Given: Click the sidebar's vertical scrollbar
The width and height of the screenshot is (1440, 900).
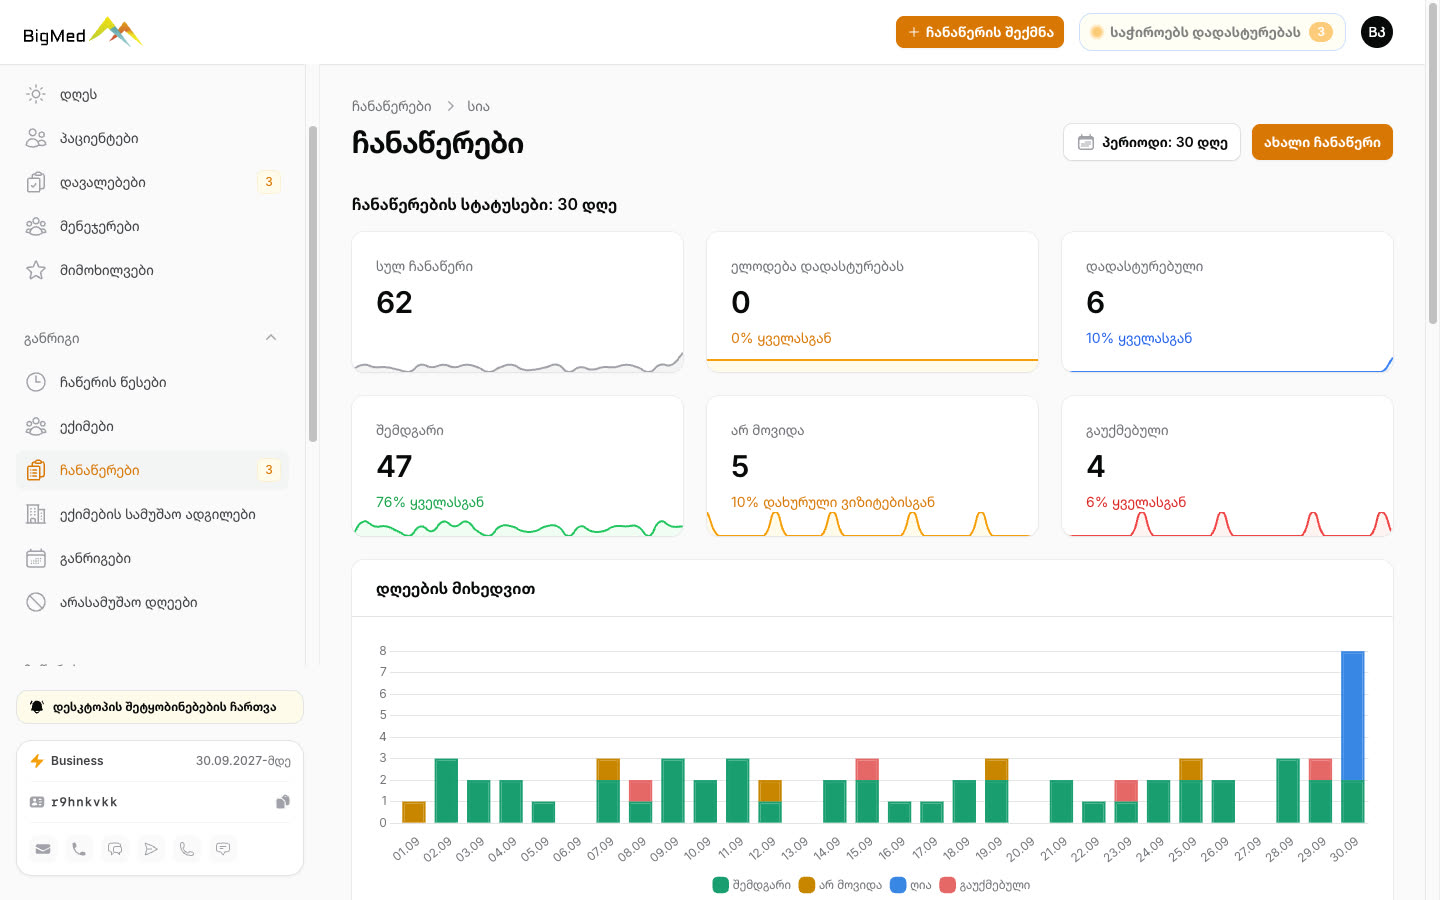Looking at the screenshot, I should 313,284.
